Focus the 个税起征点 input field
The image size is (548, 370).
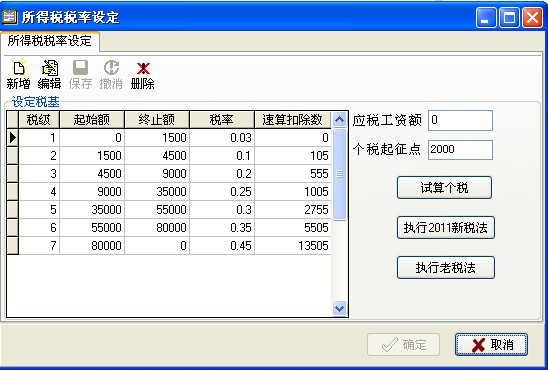(460, 150)
